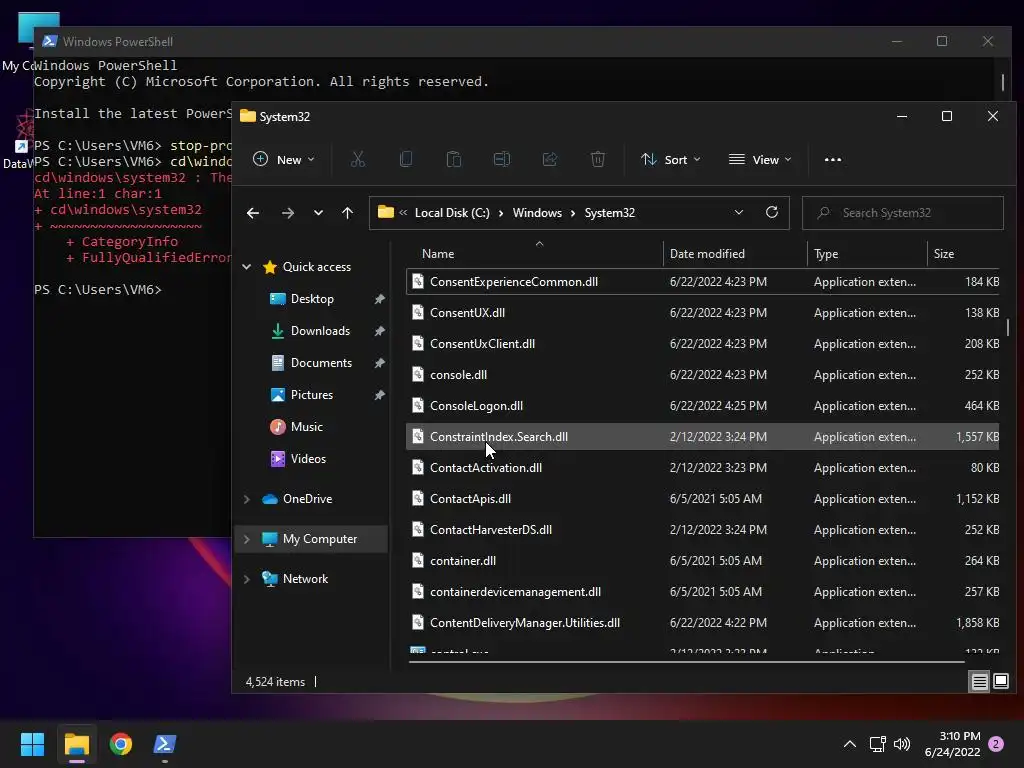Sort by the Date modified column
1024x768 pixels.
735,253
